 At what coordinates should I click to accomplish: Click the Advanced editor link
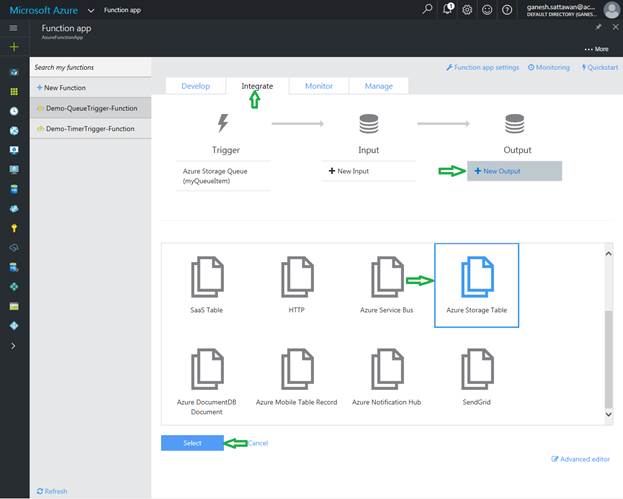583,459
